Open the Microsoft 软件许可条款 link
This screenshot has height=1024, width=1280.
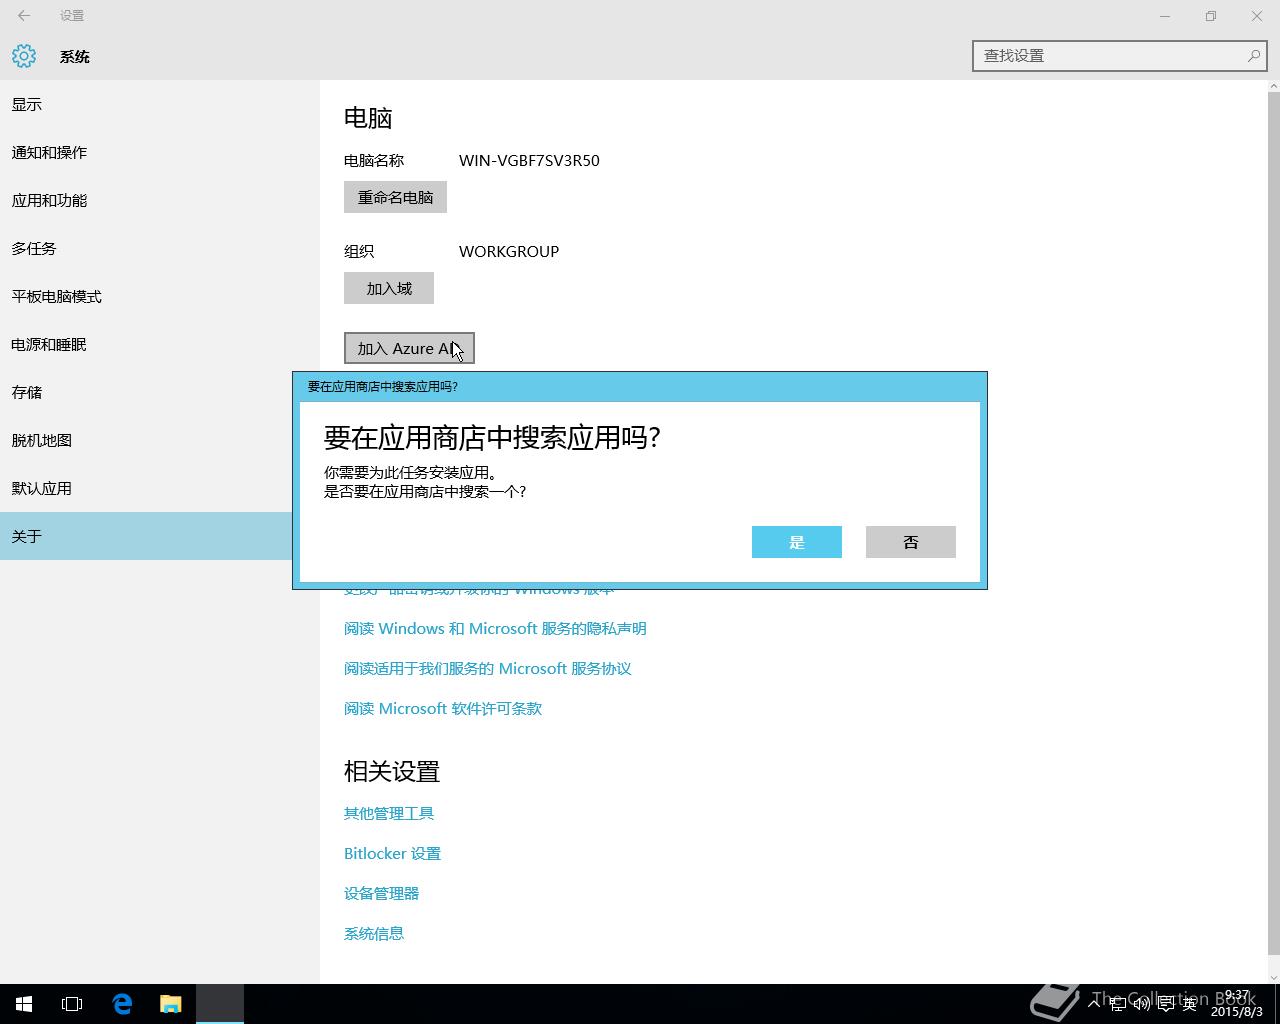pyautogui.click(x=443, y=708)
